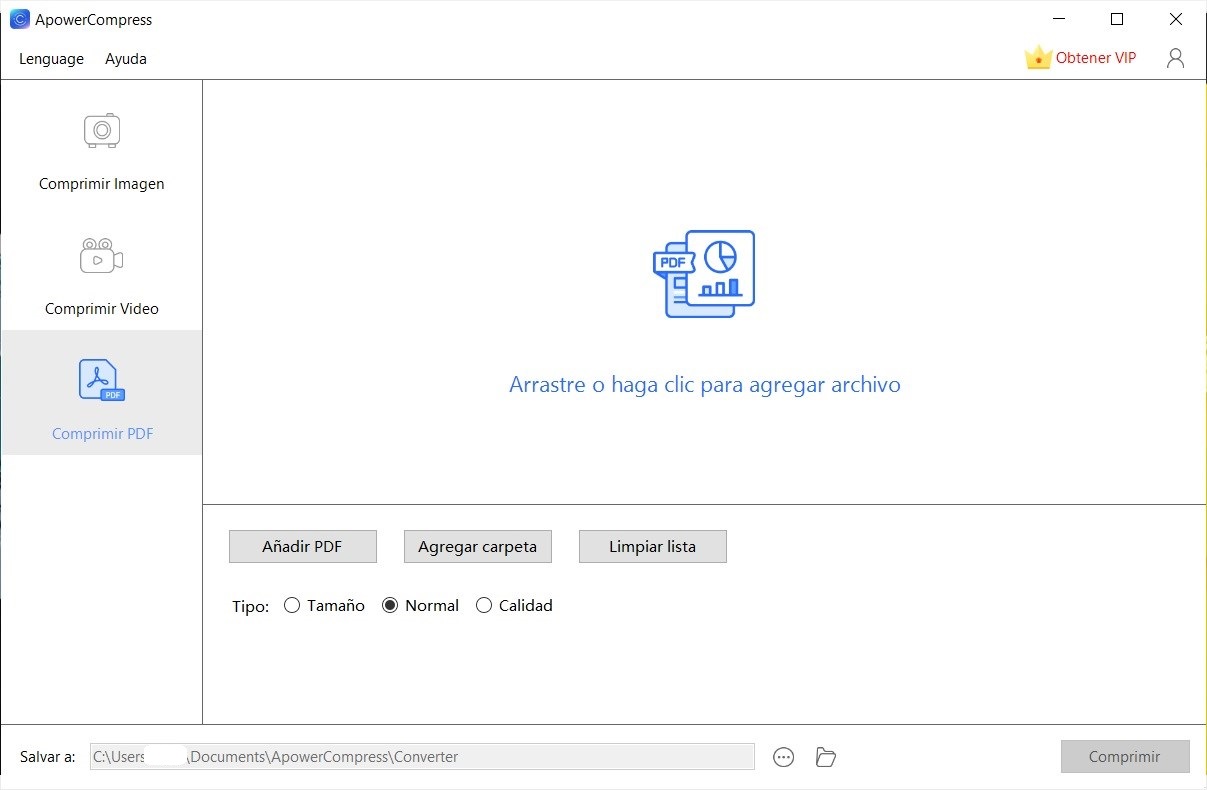Viewport: 1207px width, 790px height.
Task: Click the Obtener VIP link
Action: [1096, 58]
